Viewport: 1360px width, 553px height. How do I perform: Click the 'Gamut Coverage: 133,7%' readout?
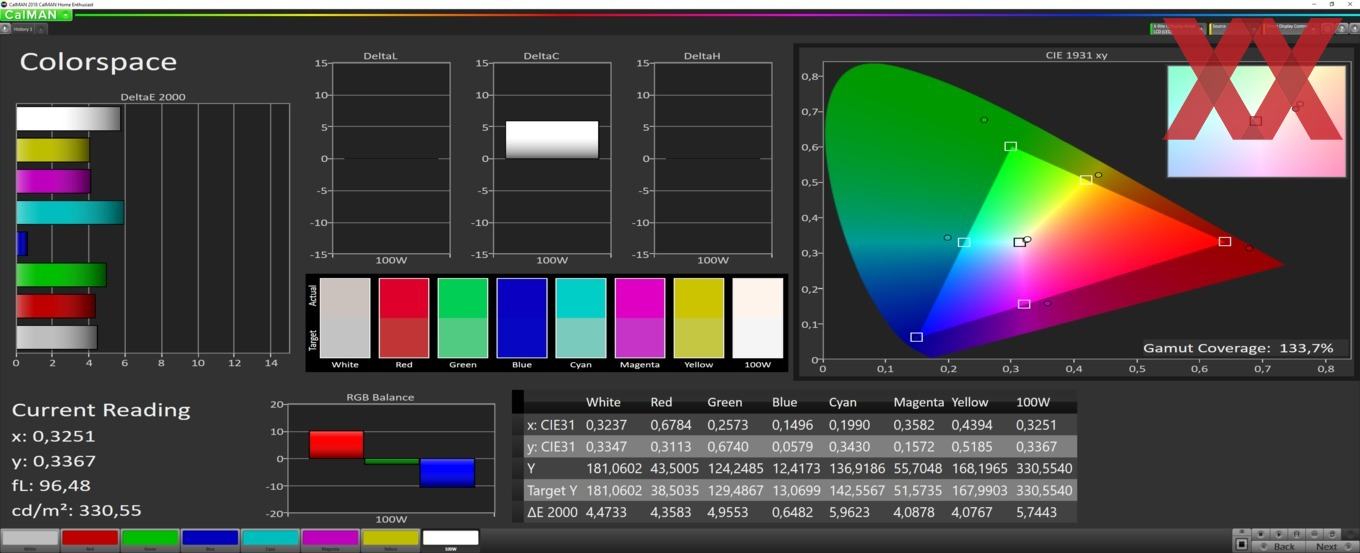pos(1238,348)
